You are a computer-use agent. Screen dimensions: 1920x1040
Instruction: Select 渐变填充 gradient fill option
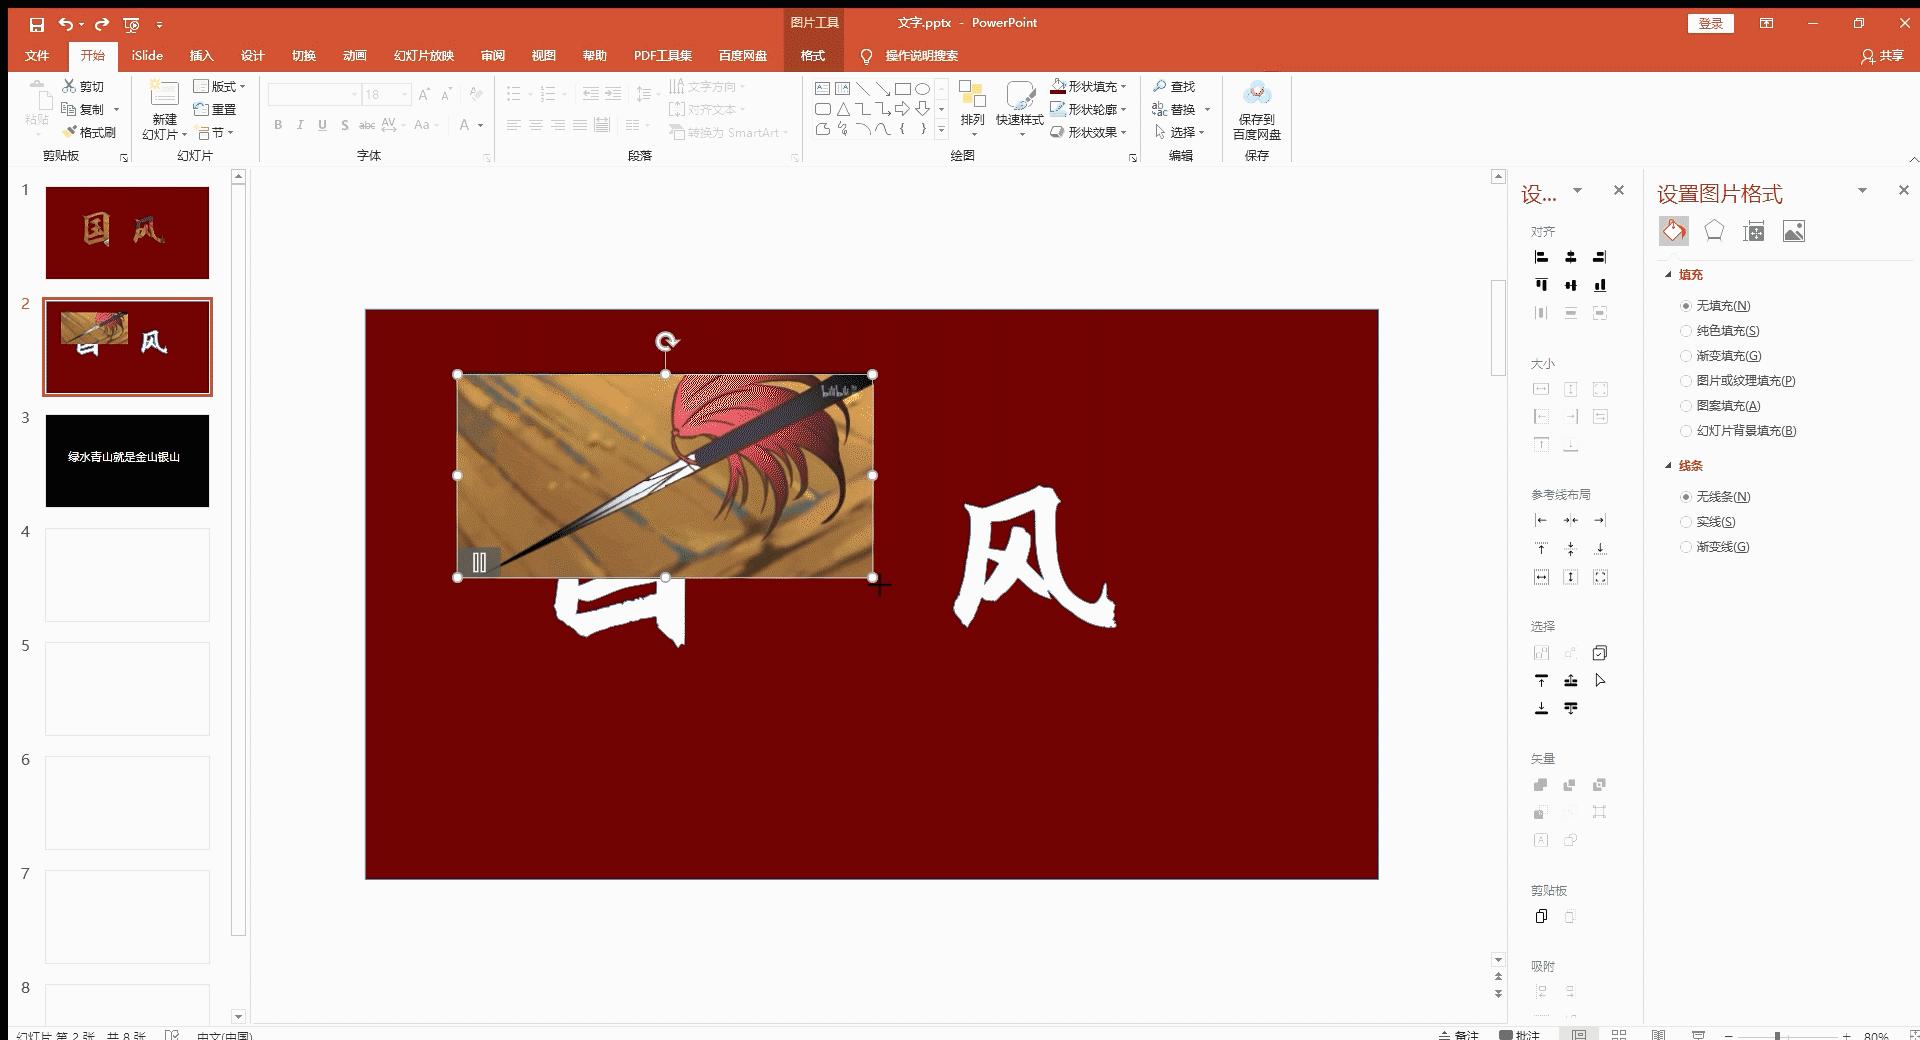pyautogui.click(x=1722, y=356)
